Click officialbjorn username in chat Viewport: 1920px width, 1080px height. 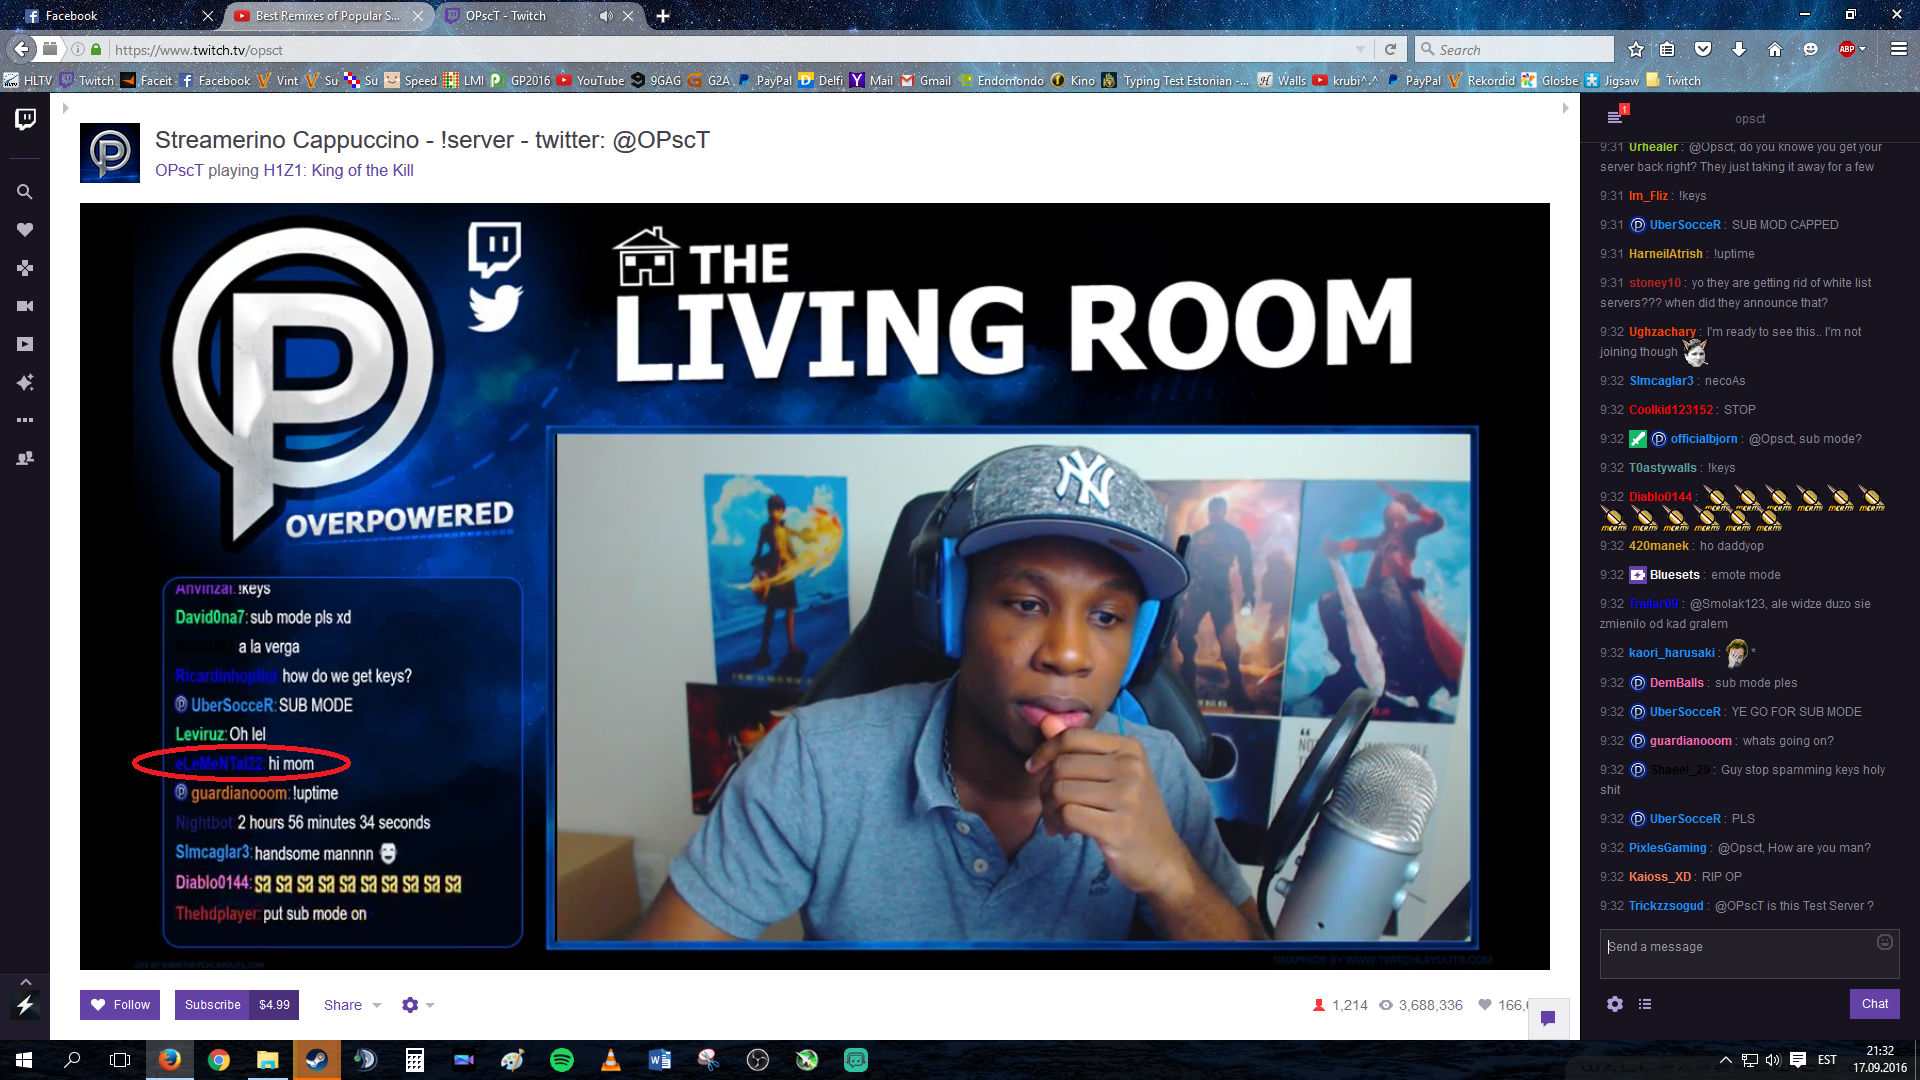1704,439
